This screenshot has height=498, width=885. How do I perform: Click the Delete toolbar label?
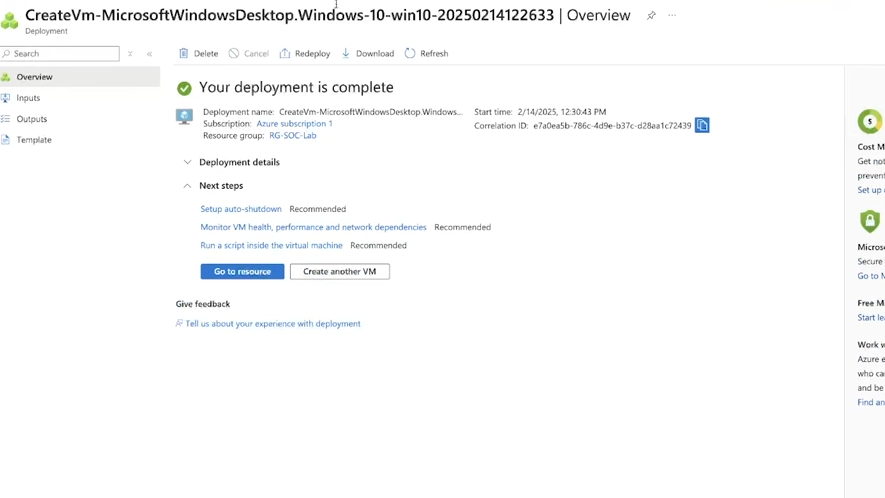pyautogui.click(x=206, y=54)
